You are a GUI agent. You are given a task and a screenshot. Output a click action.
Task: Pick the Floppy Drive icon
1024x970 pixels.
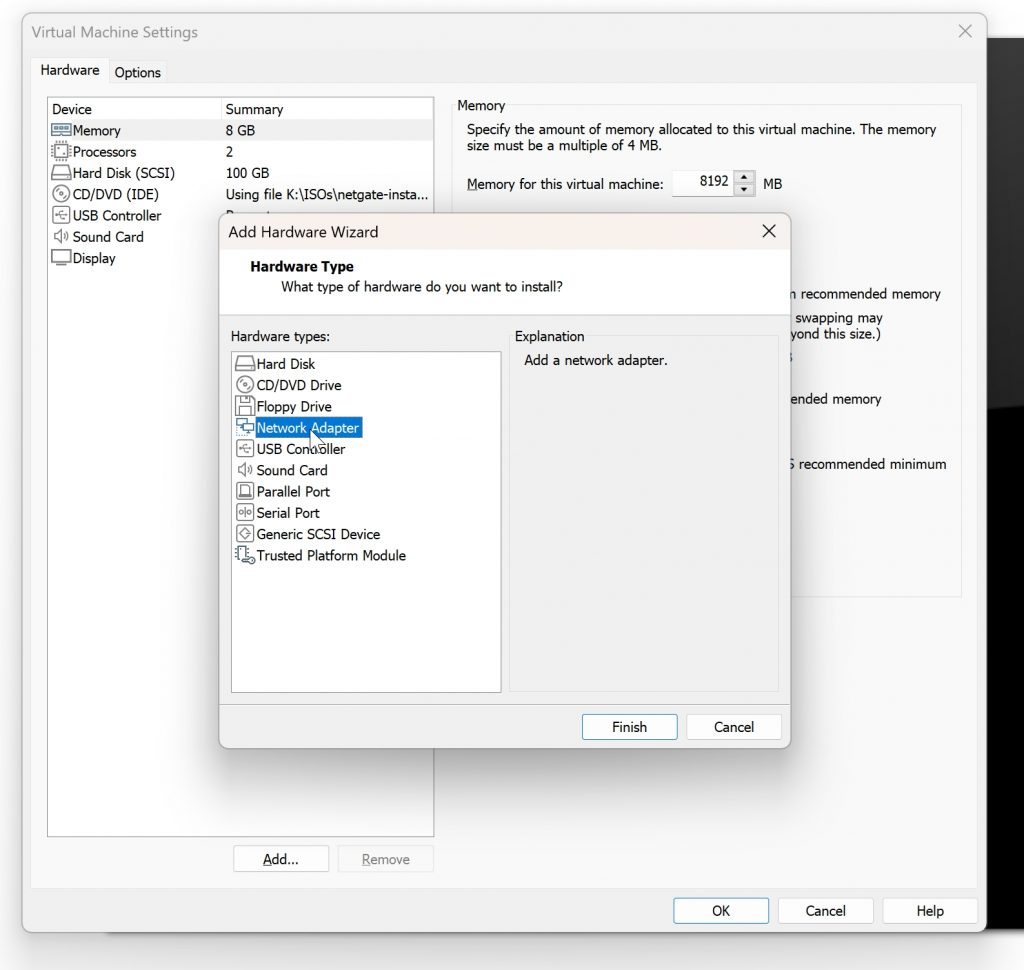pyautogui.click(x=244, y=406)
